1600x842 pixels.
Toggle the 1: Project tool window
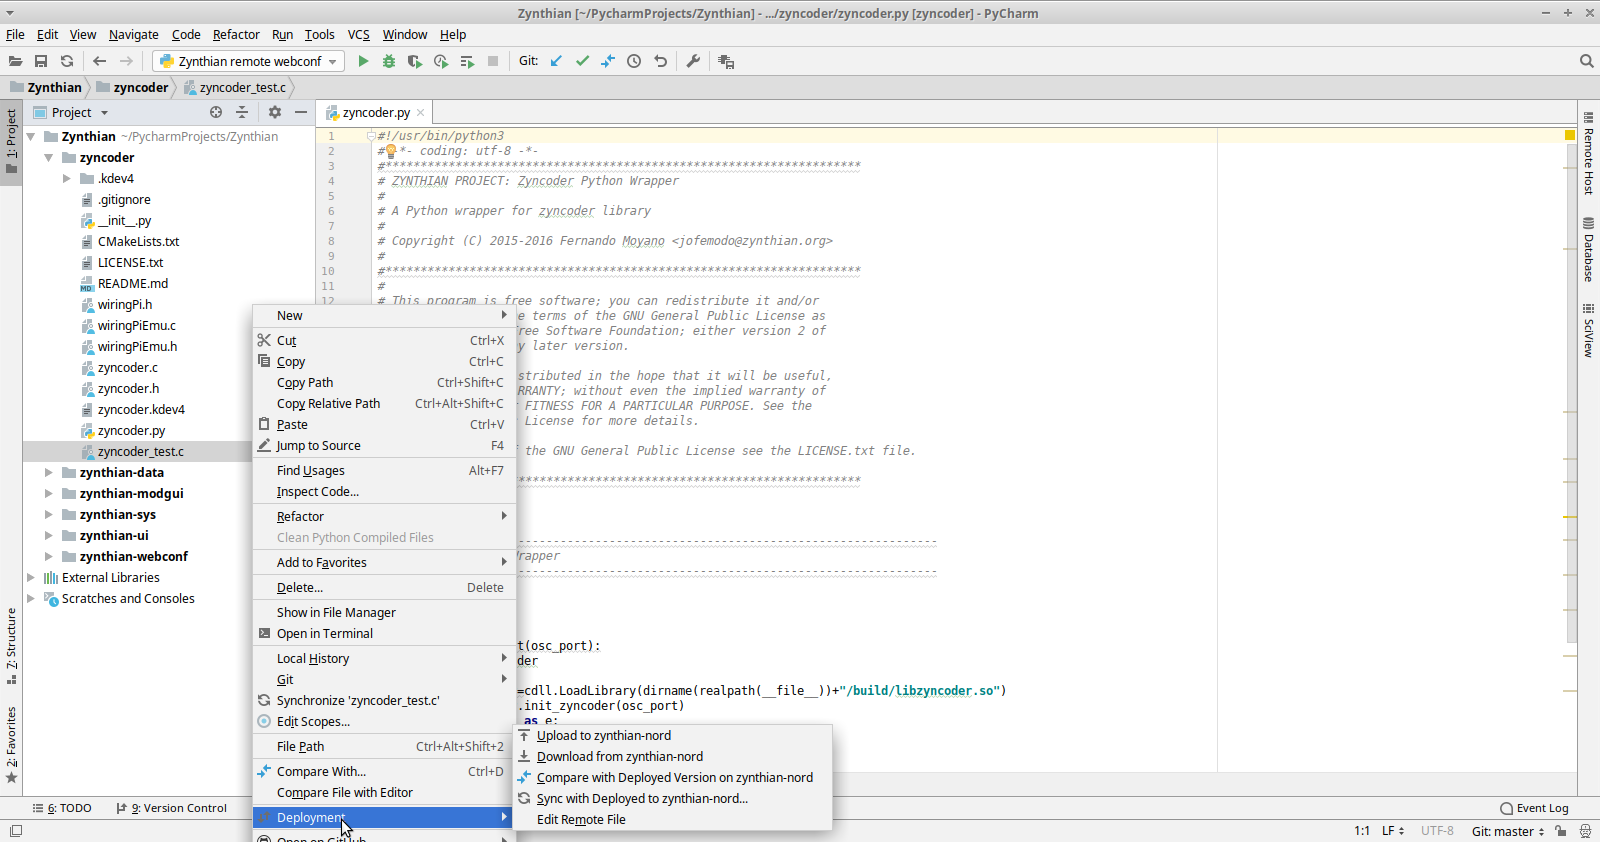pos(11,141)
